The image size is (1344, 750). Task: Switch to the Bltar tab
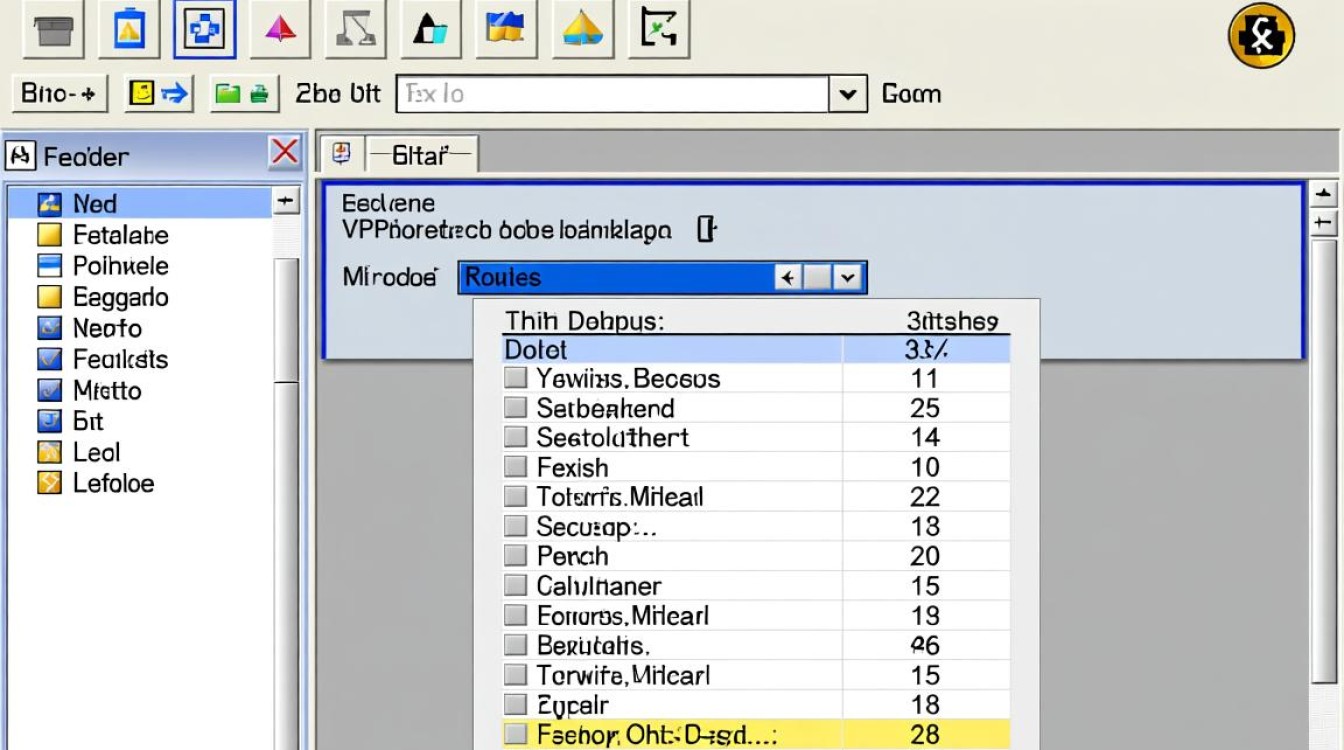tap(419, 154)
